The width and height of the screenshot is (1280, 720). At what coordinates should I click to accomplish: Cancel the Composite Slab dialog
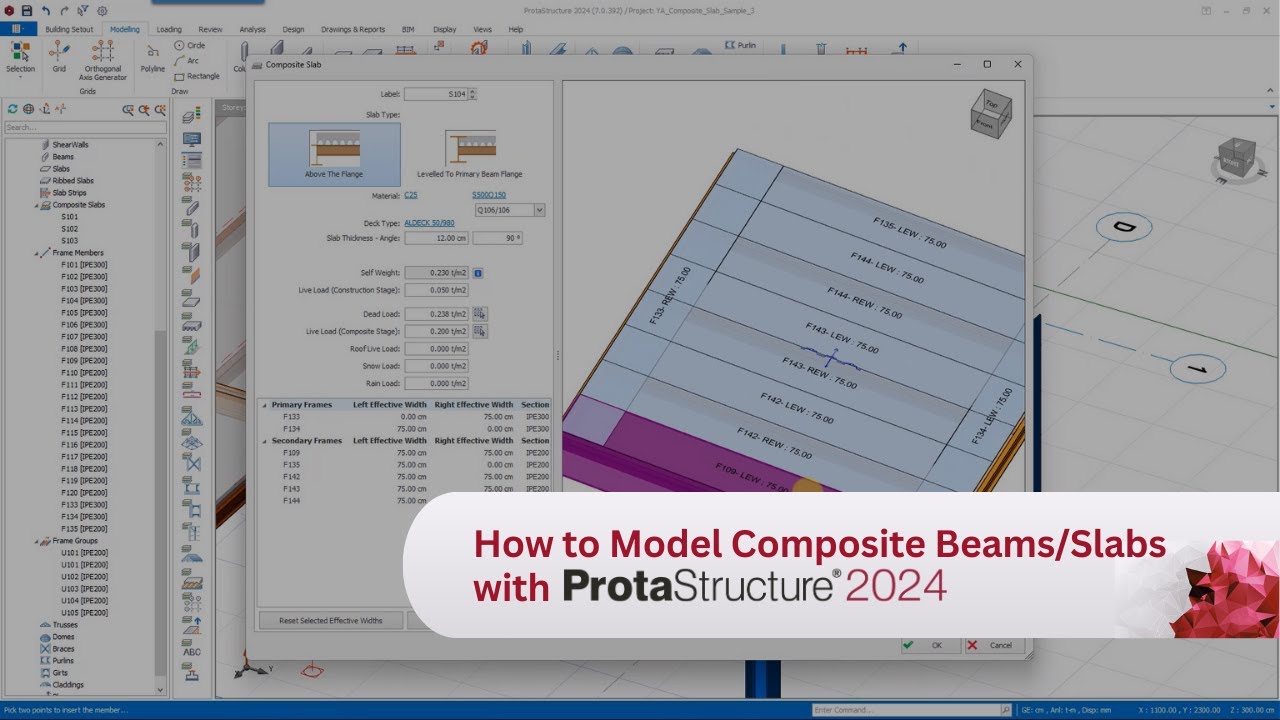click(x=993, y=645)
